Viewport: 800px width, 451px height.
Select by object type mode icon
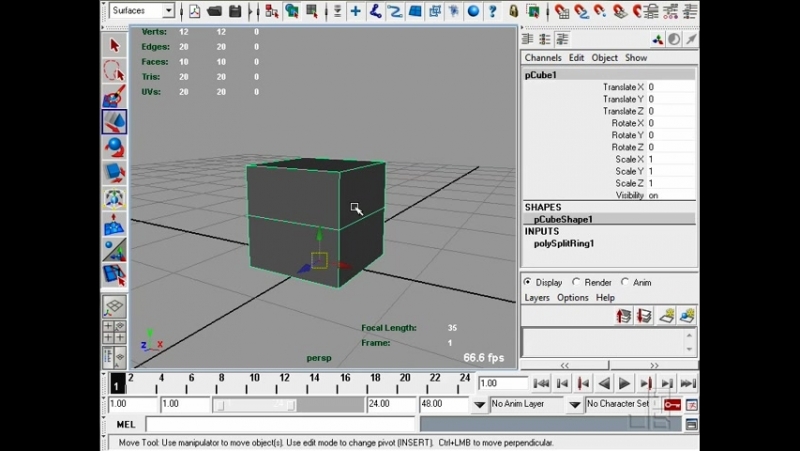[x=292, y=11]
